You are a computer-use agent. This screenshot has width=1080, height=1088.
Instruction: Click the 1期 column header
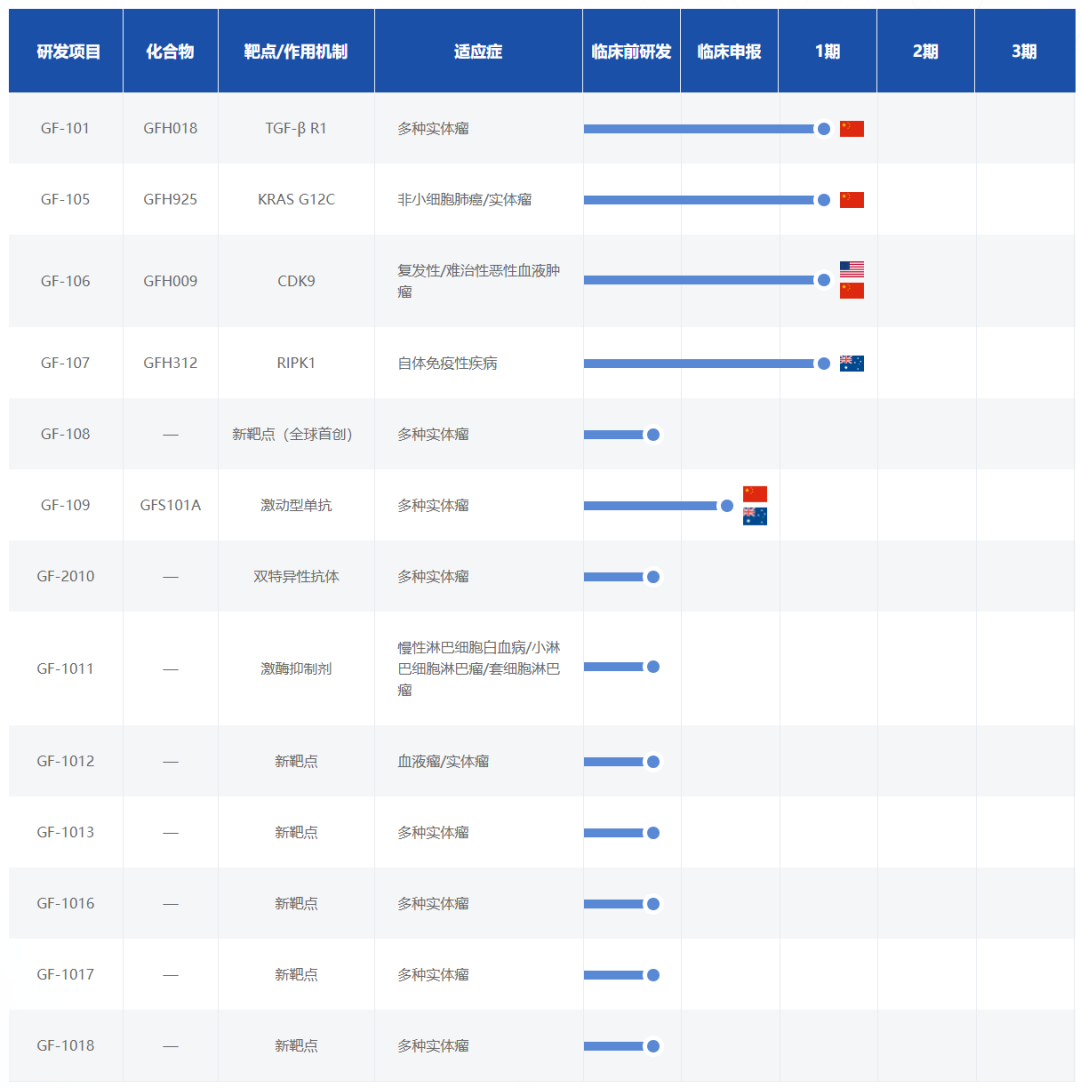coord(827,51)
